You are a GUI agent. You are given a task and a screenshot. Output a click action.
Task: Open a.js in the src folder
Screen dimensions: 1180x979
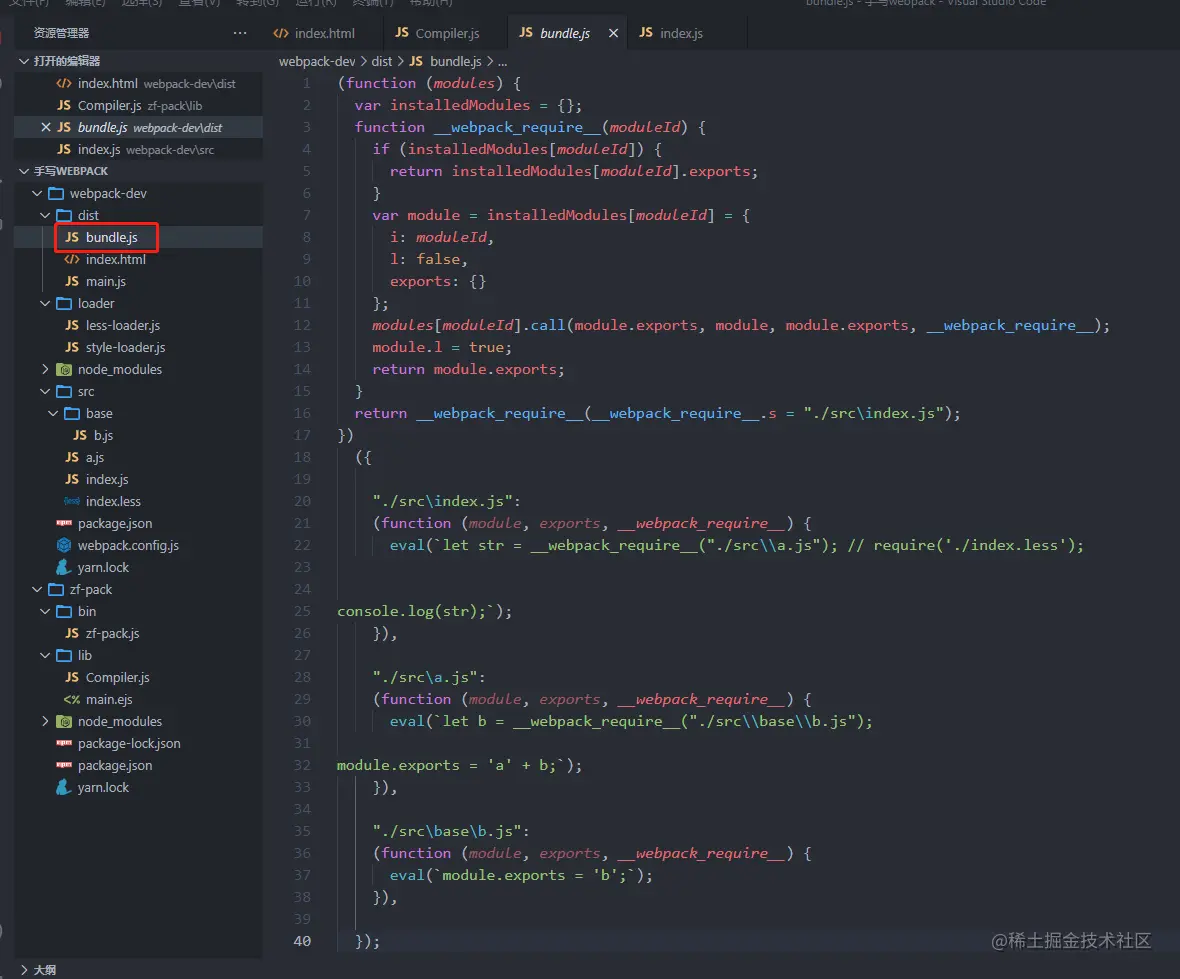138,457
